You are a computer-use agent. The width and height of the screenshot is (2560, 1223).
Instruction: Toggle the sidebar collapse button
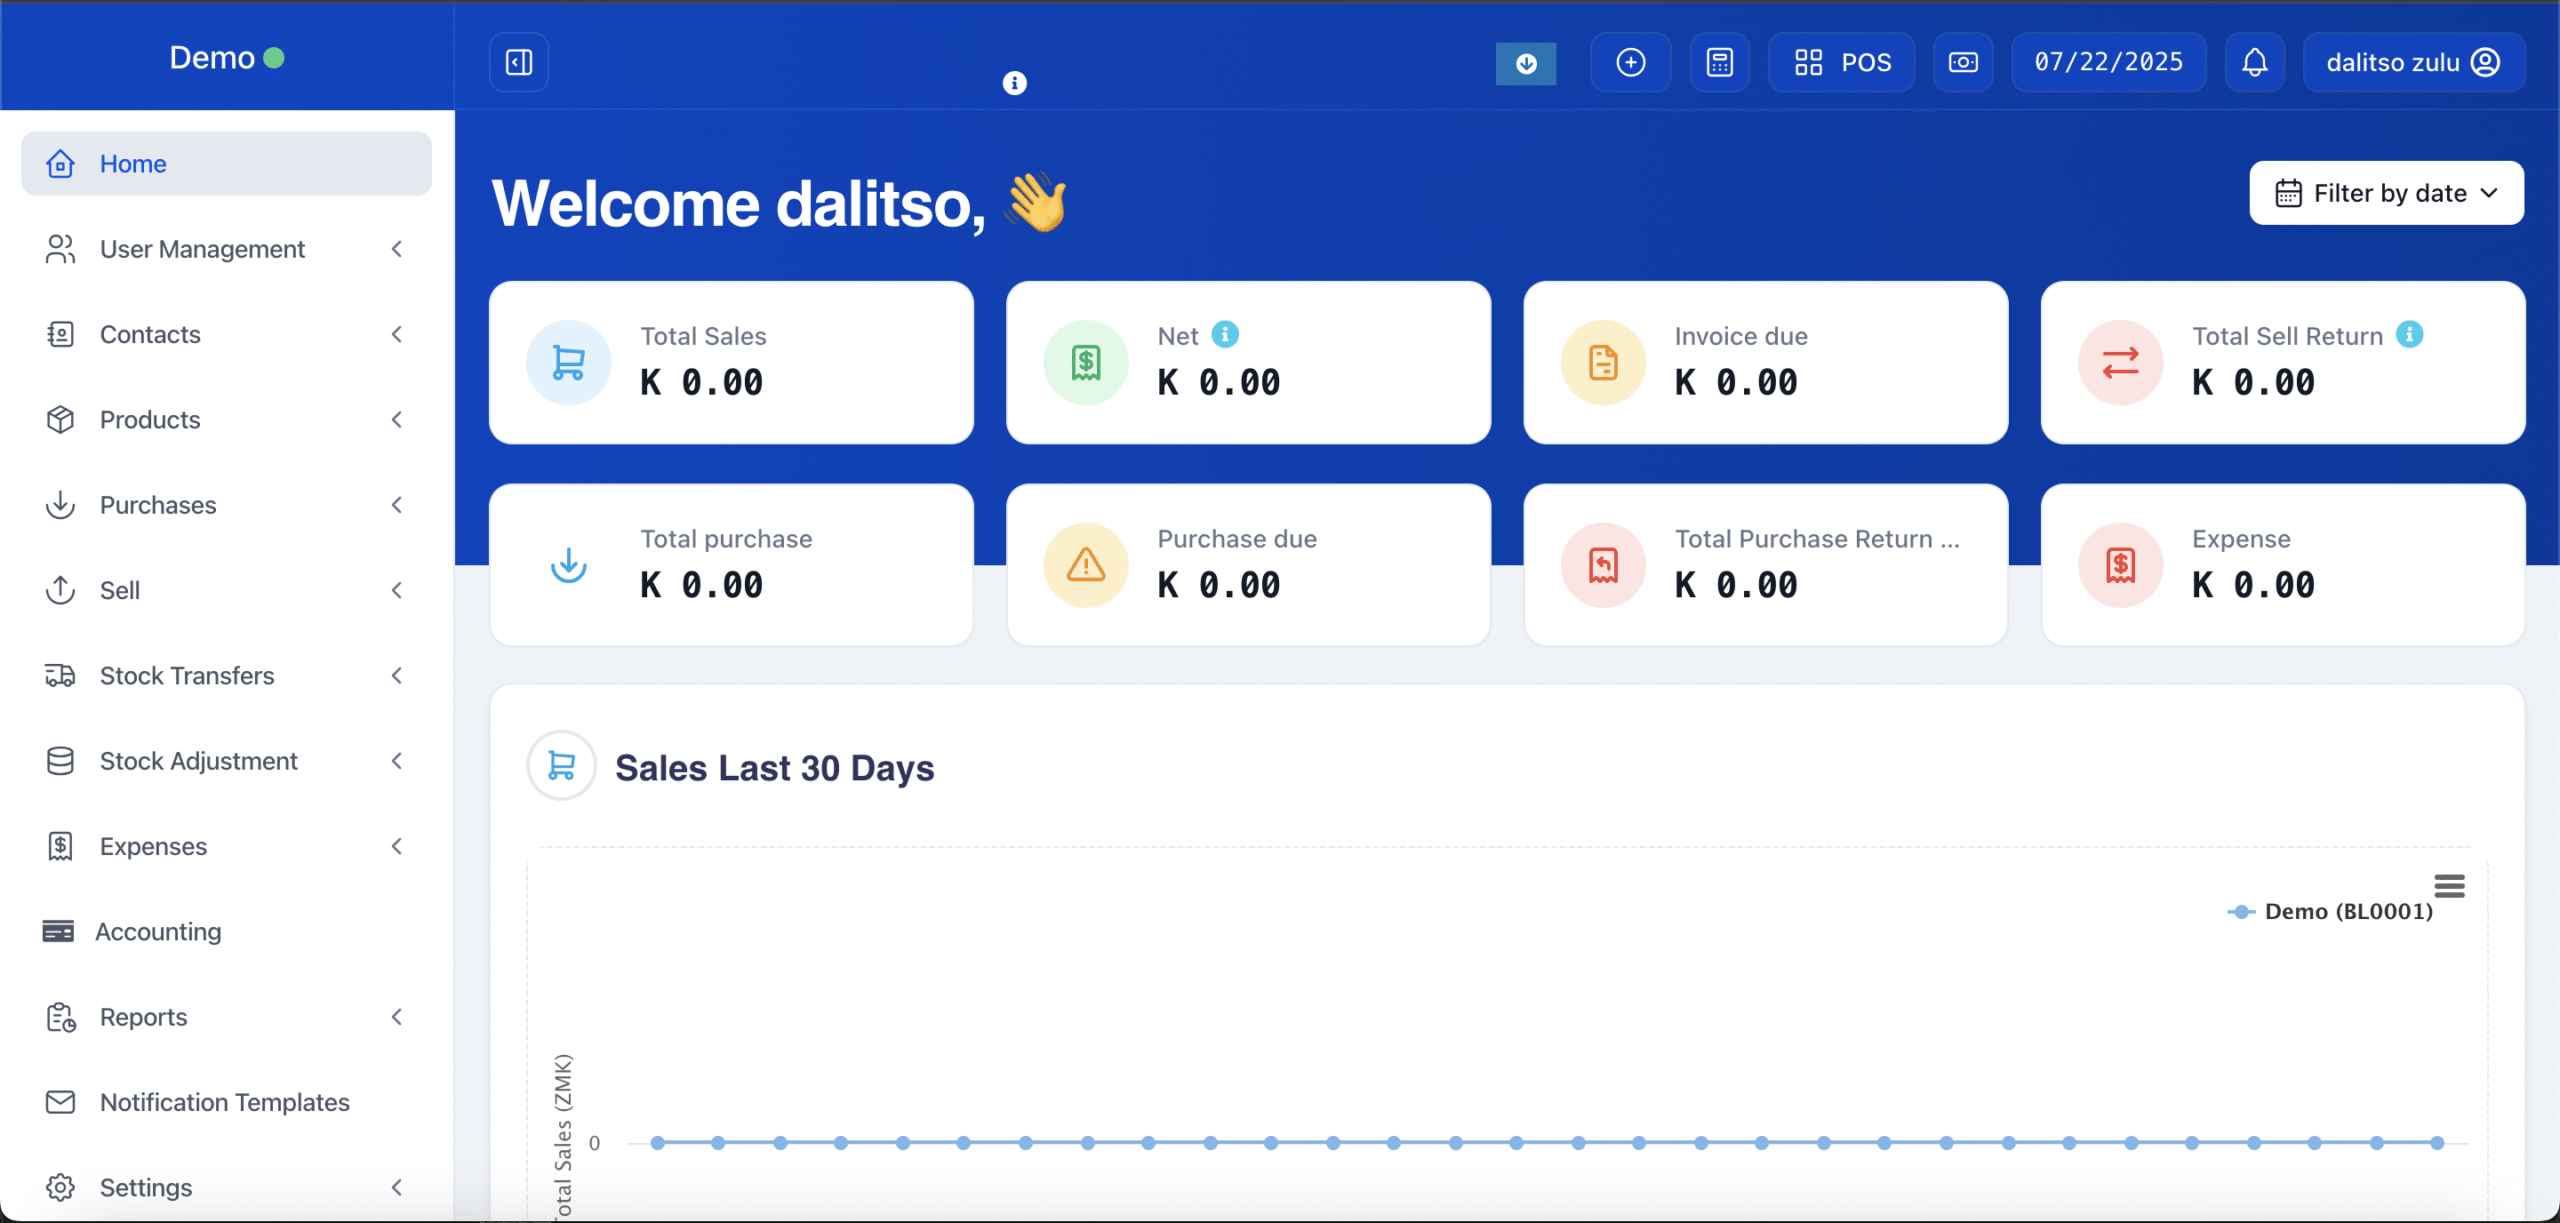pos(519,62)
